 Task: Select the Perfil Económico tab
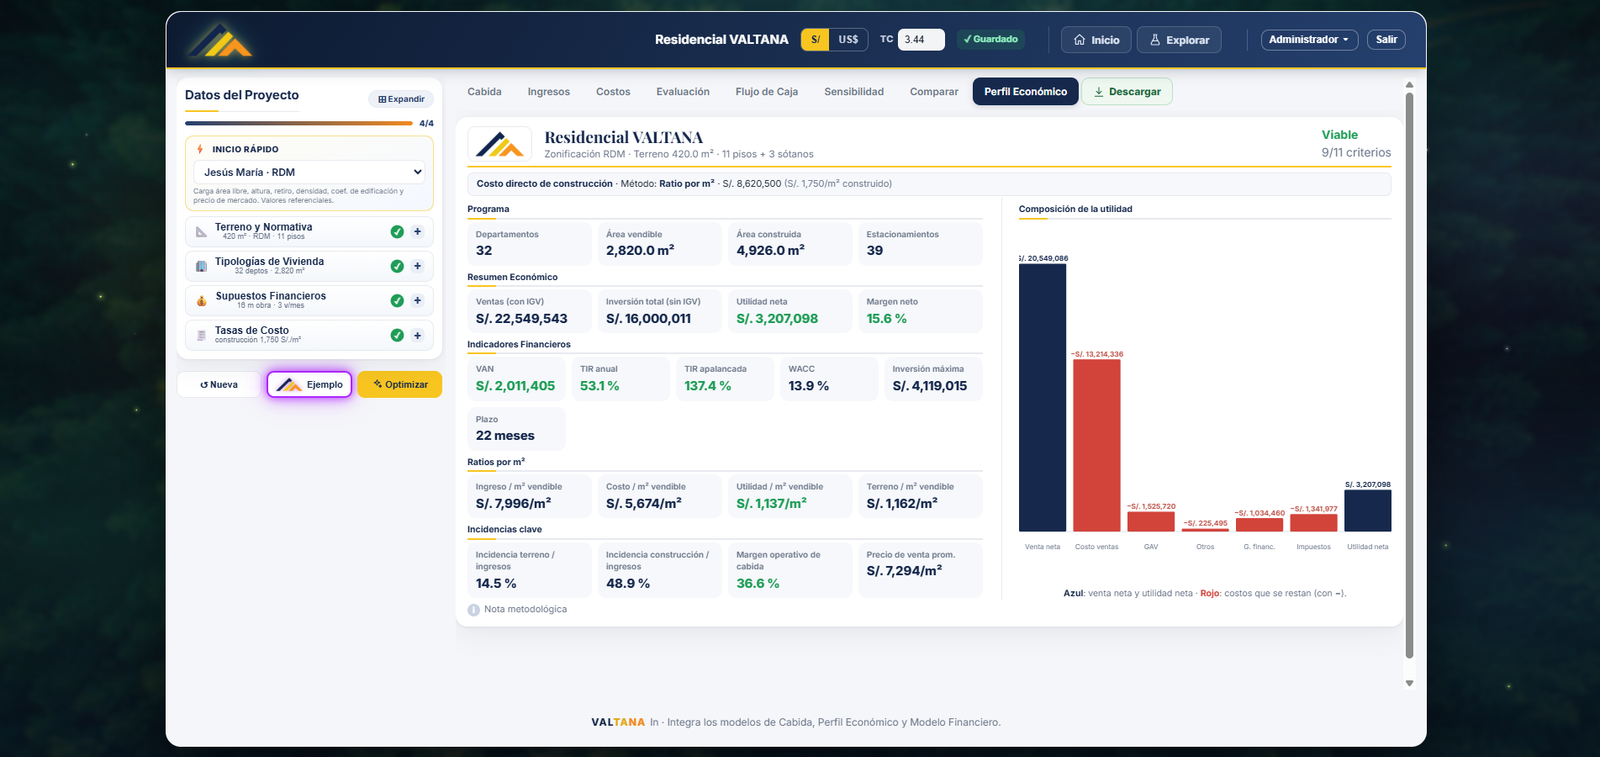click(x=1025, y=92)
